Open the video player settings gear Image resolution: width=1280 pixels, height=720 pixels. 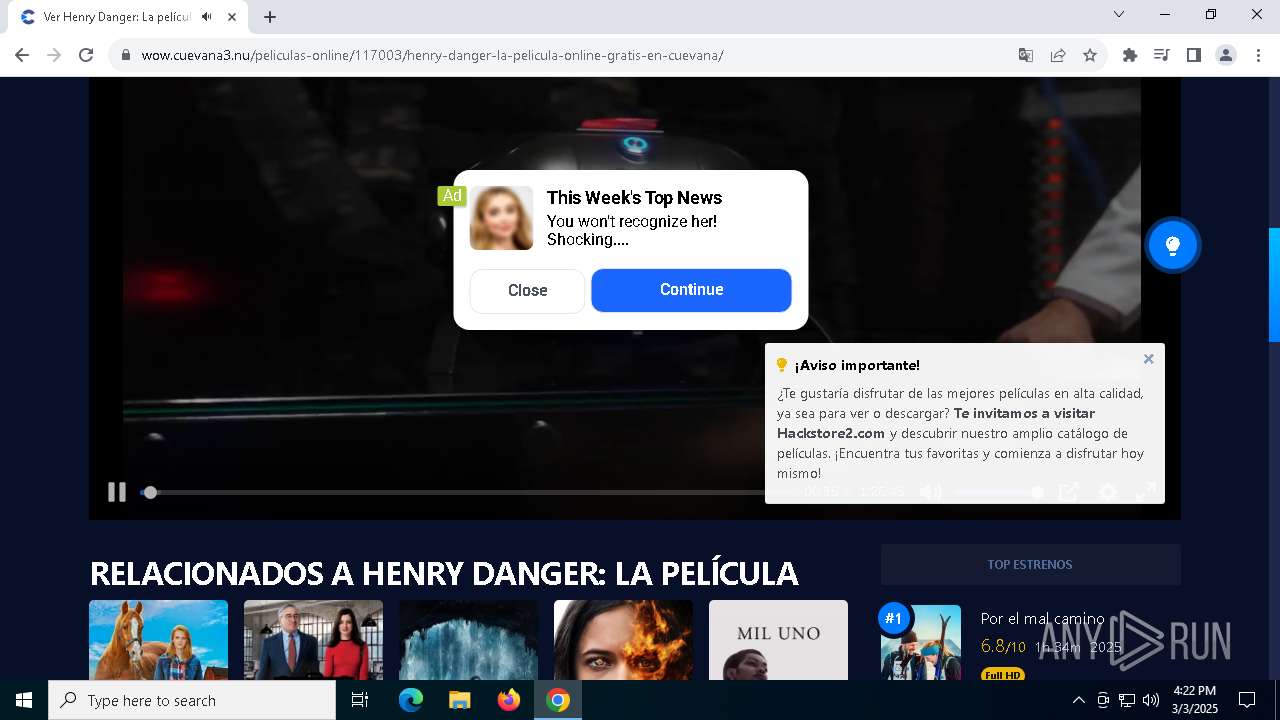click(1108, 492)
